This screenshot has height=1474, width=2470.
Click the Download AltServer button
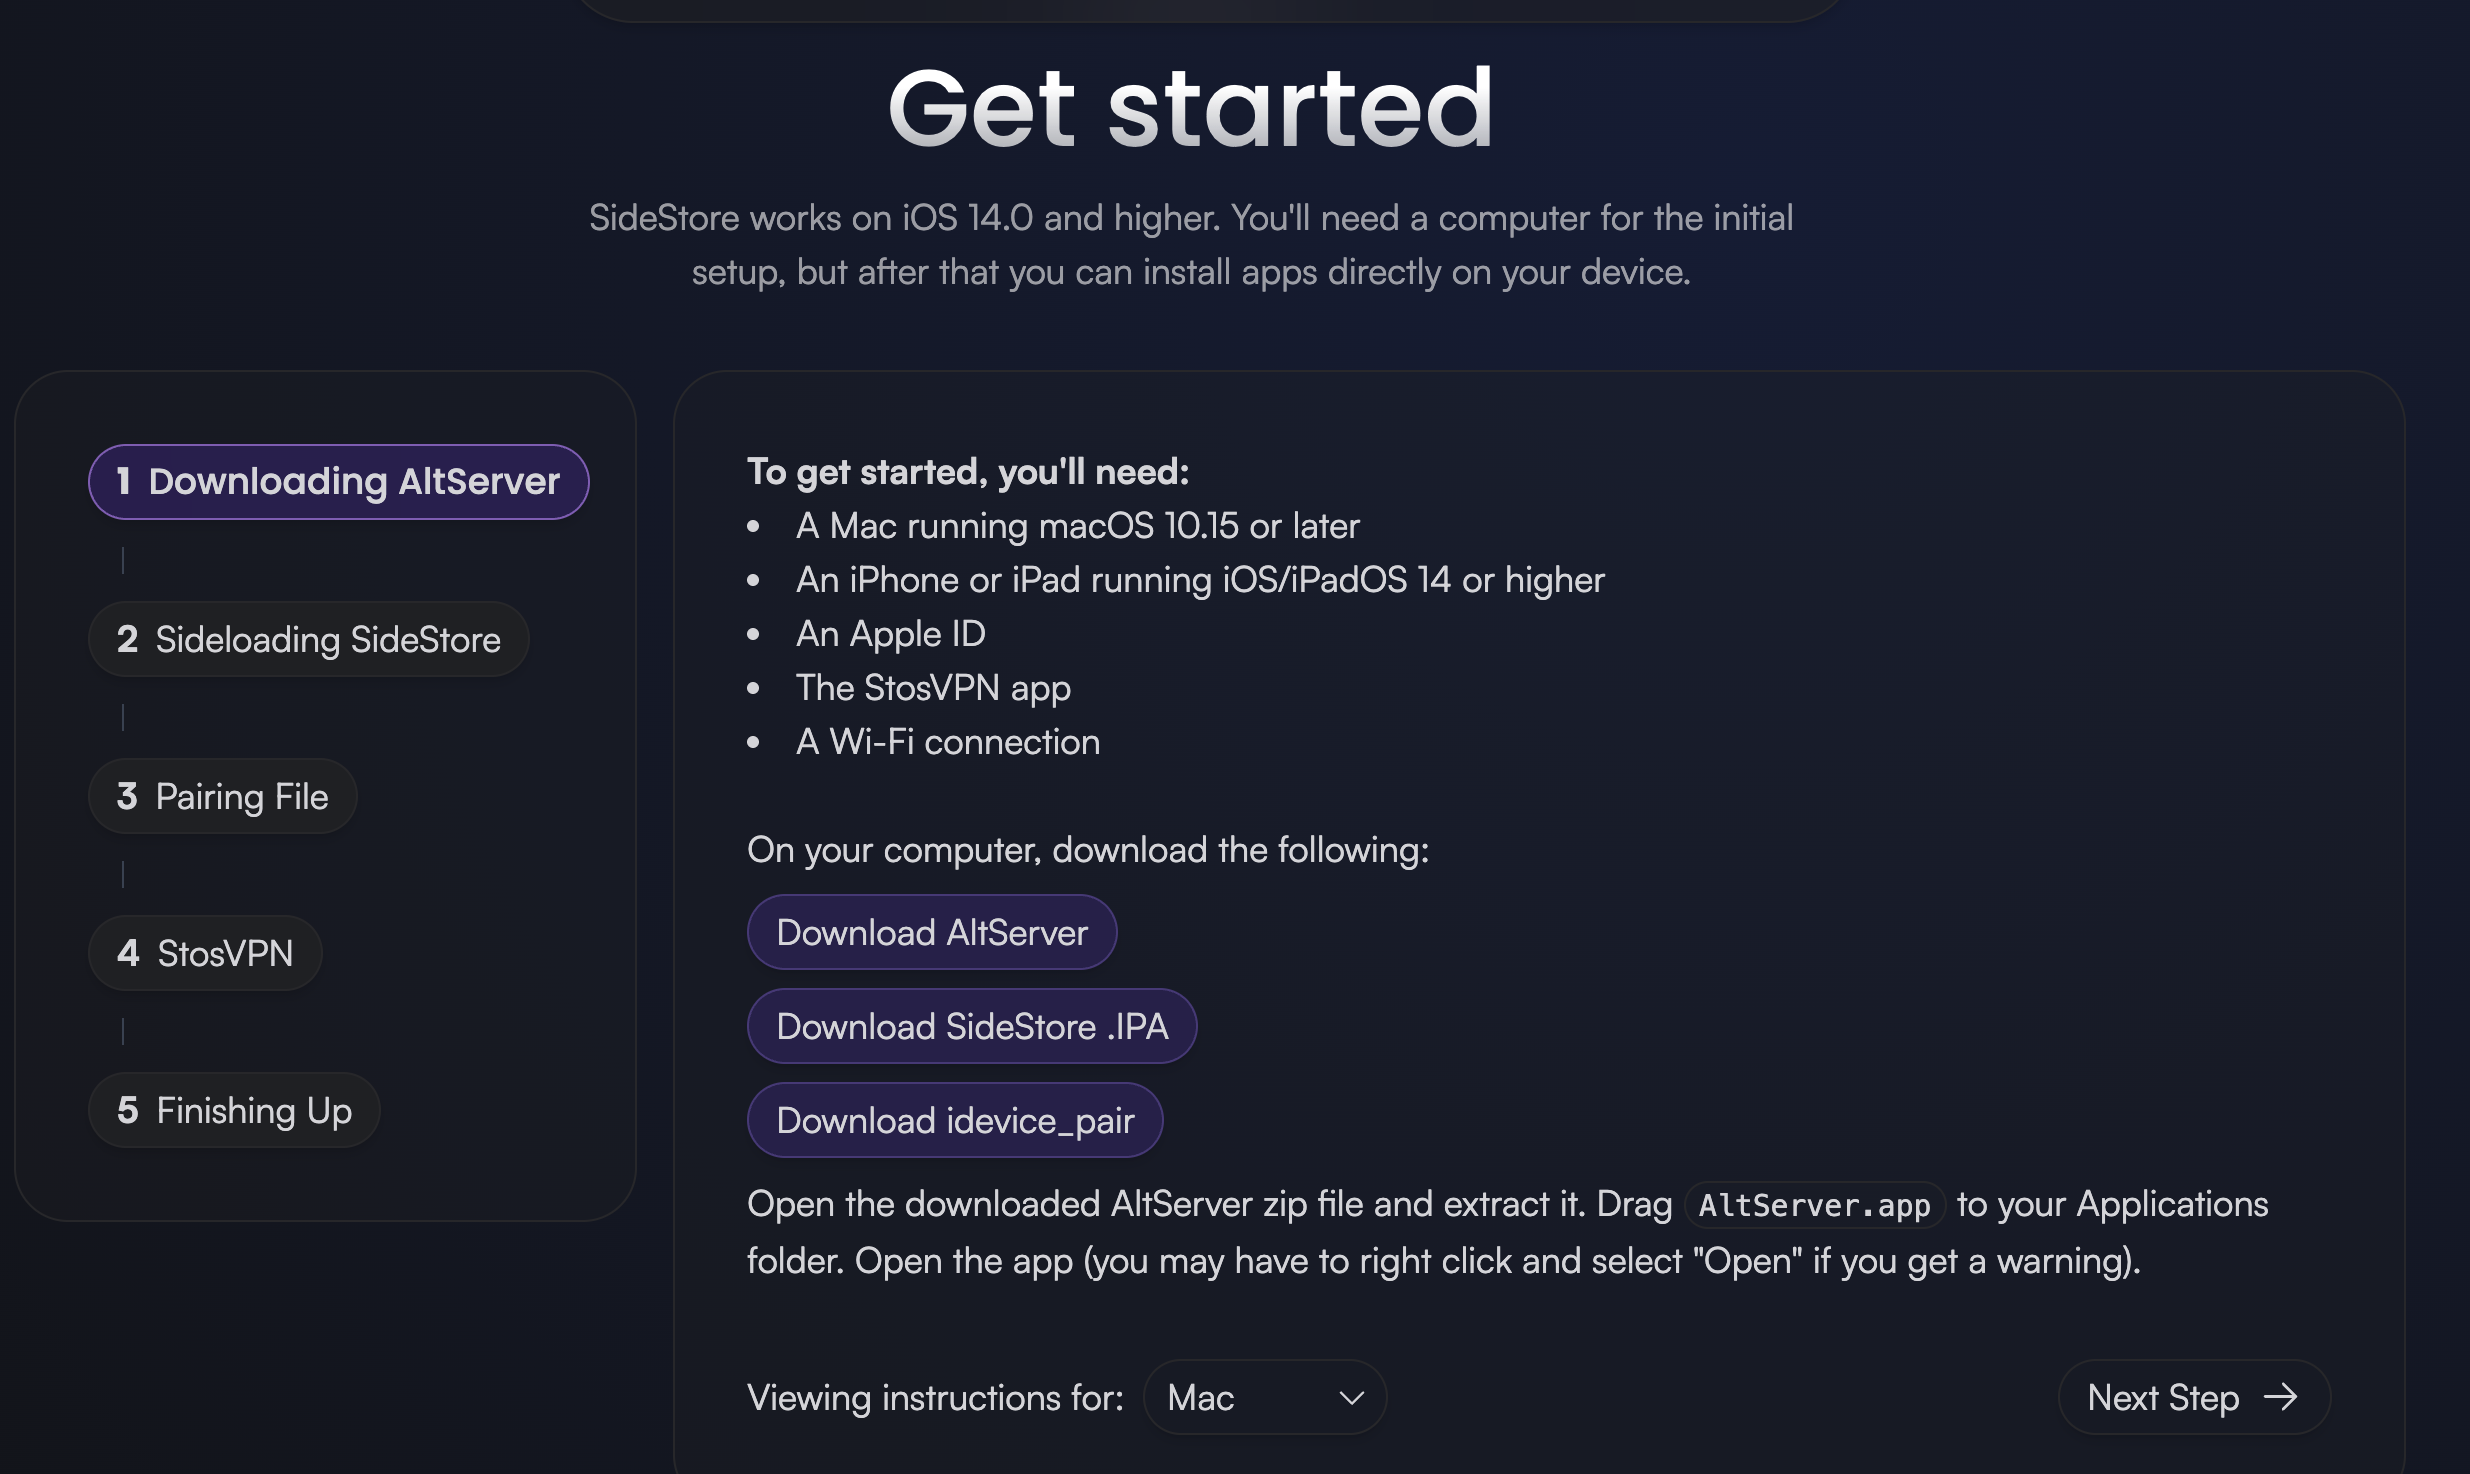(x=932, y=932)
